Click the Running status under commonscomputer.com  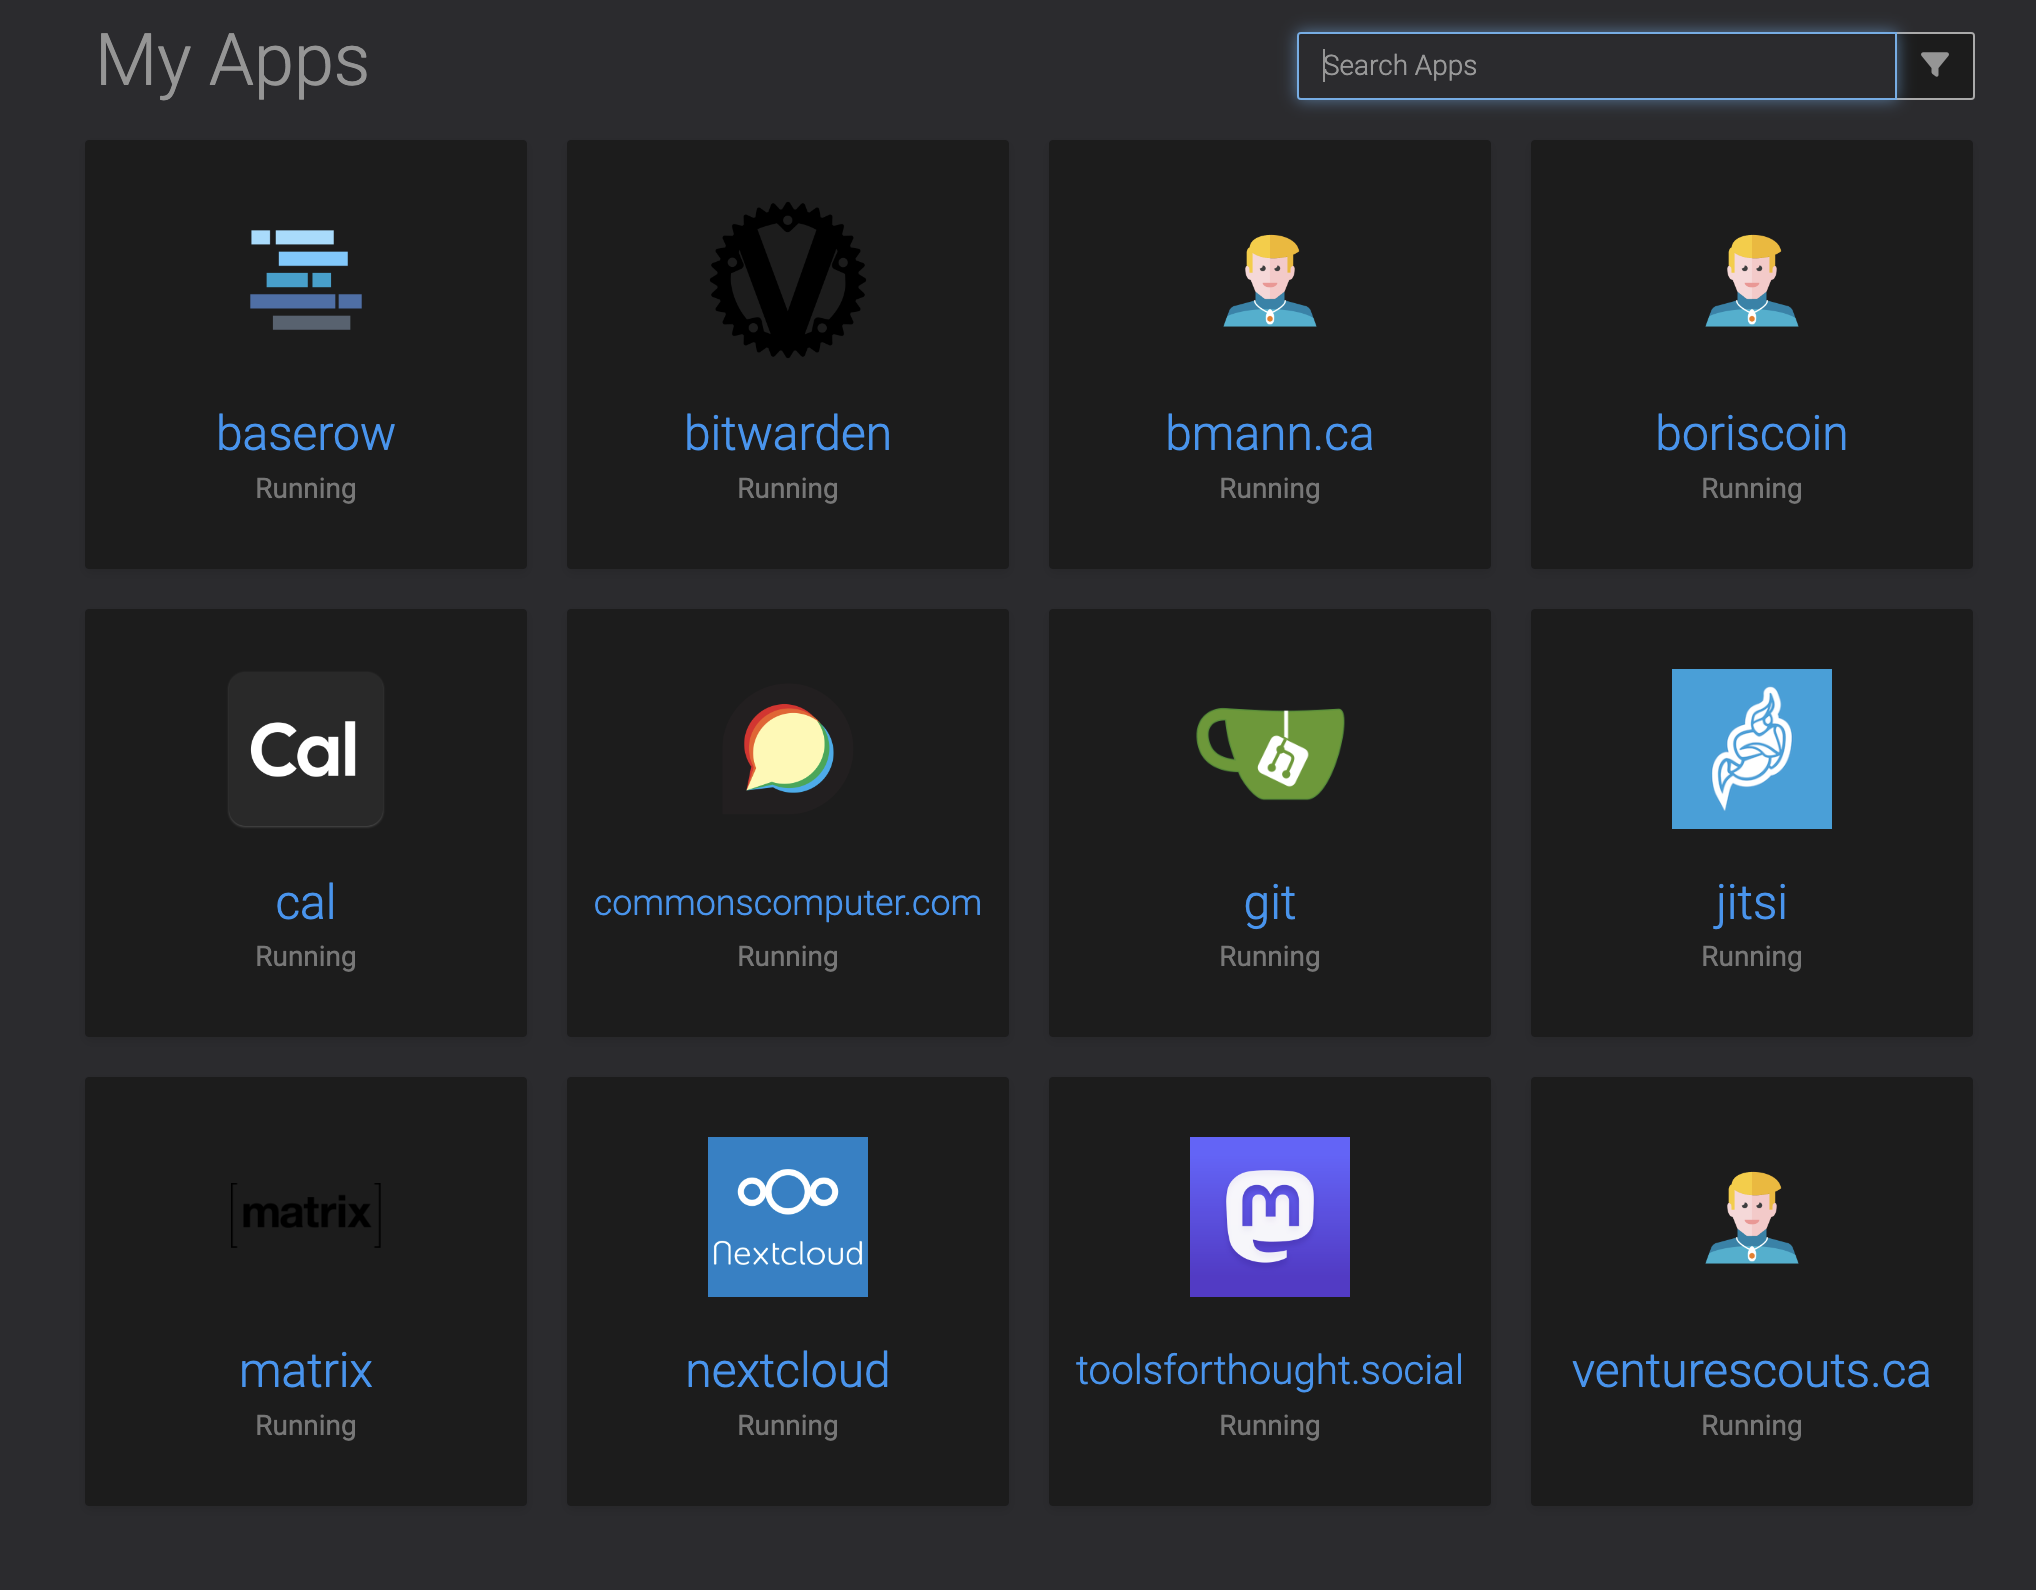pyautogui.click(x=788, y=957)
